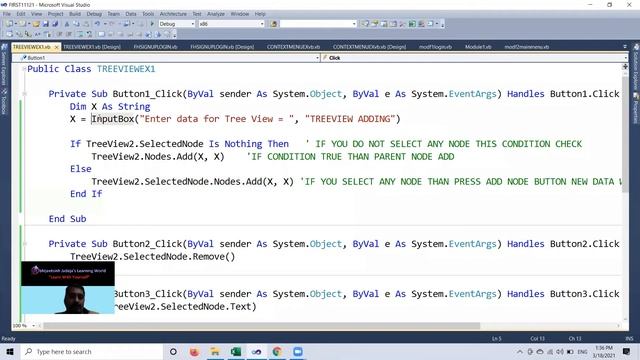Open the Analyze menu
The height and width of the screenshot is (360, 640).
click(x=216, y=14)
